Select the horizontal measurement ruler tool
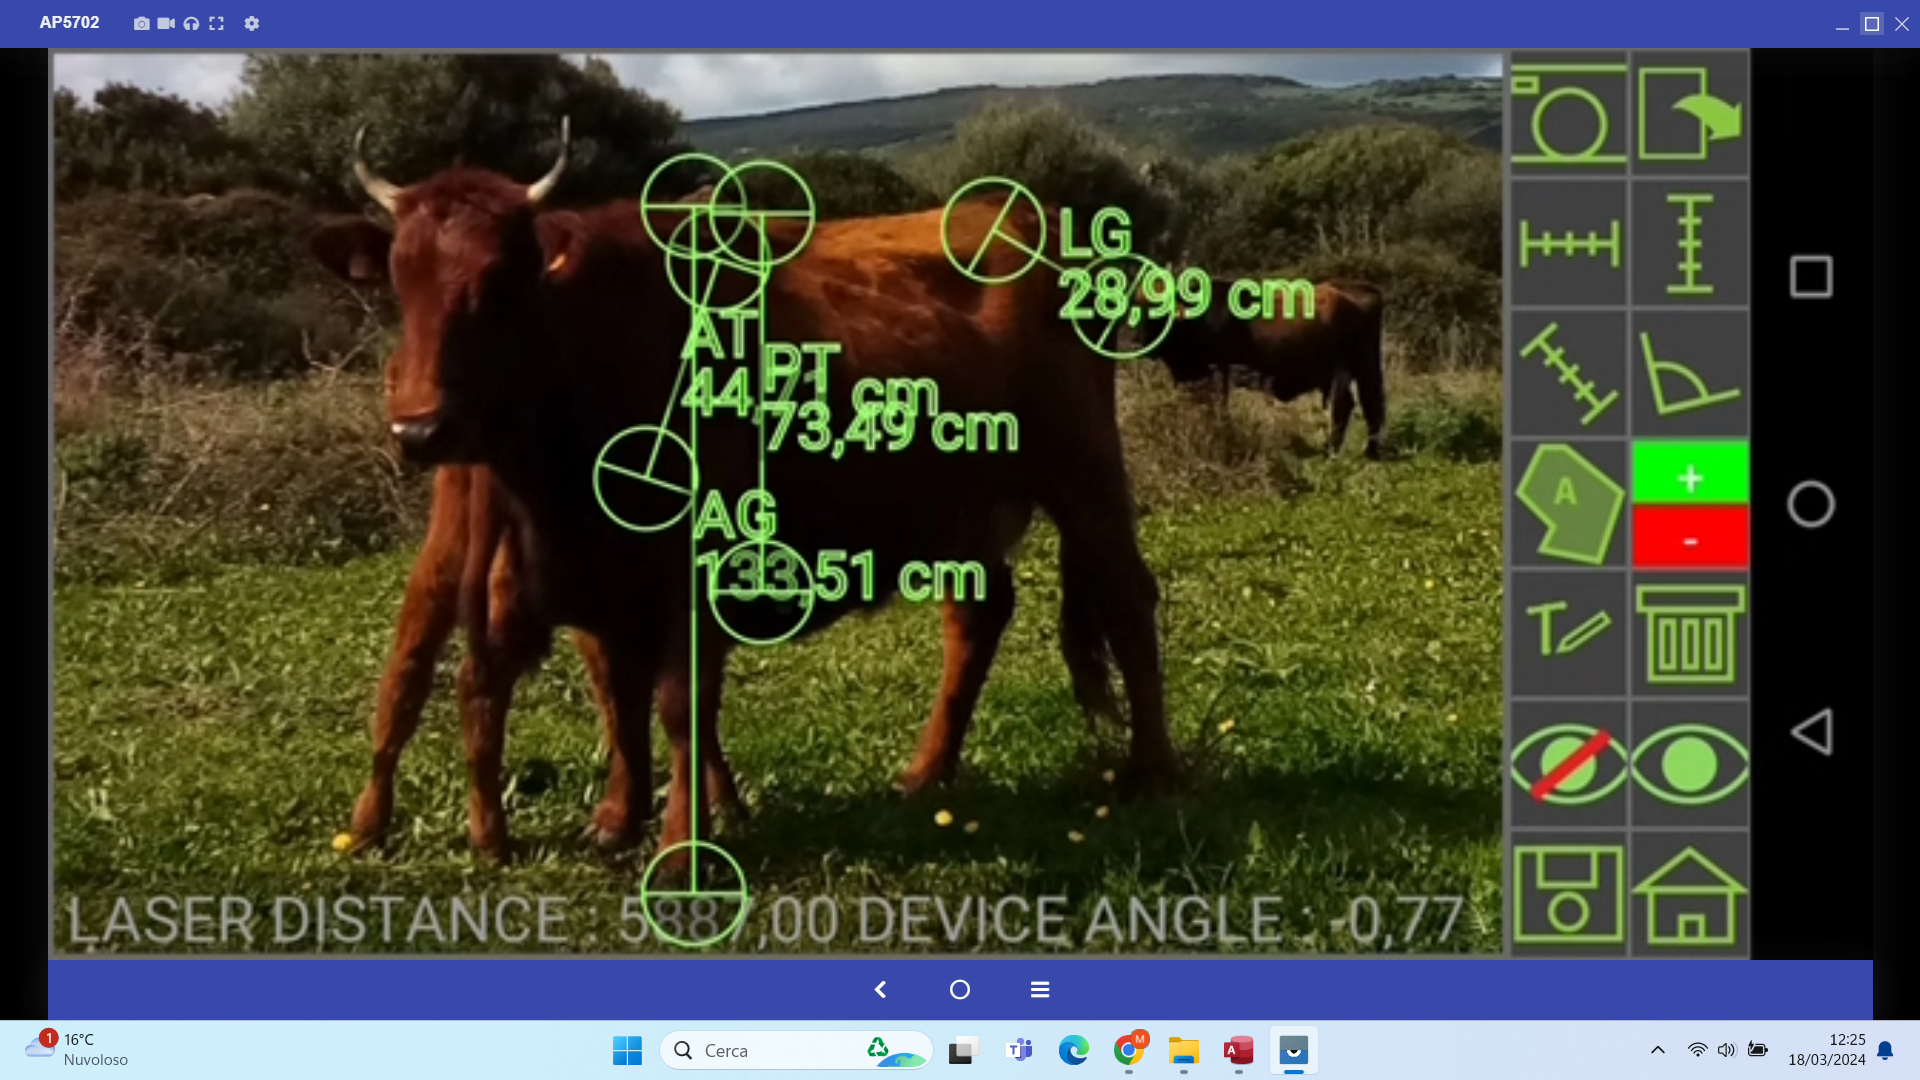The width and height of the screenshot is (1920, 1080). click(1568, 243)
